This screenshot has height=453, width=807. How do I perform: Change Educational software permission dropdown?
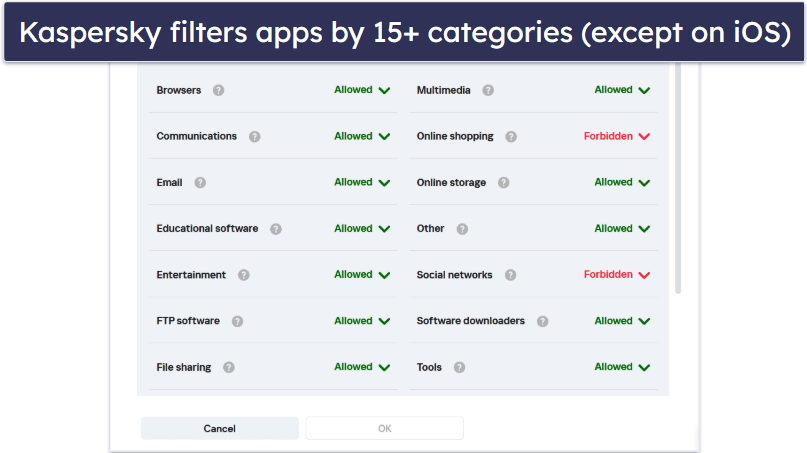point(362,229)
